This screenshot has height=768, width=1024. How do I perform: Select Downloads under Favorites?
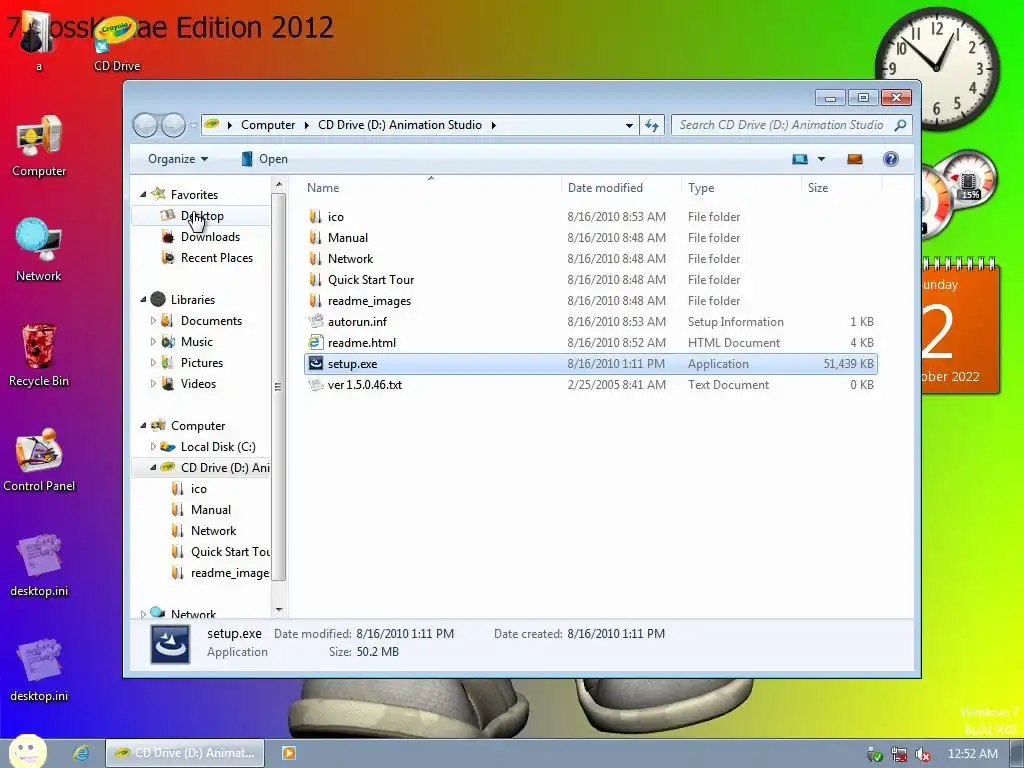point(210,236)
